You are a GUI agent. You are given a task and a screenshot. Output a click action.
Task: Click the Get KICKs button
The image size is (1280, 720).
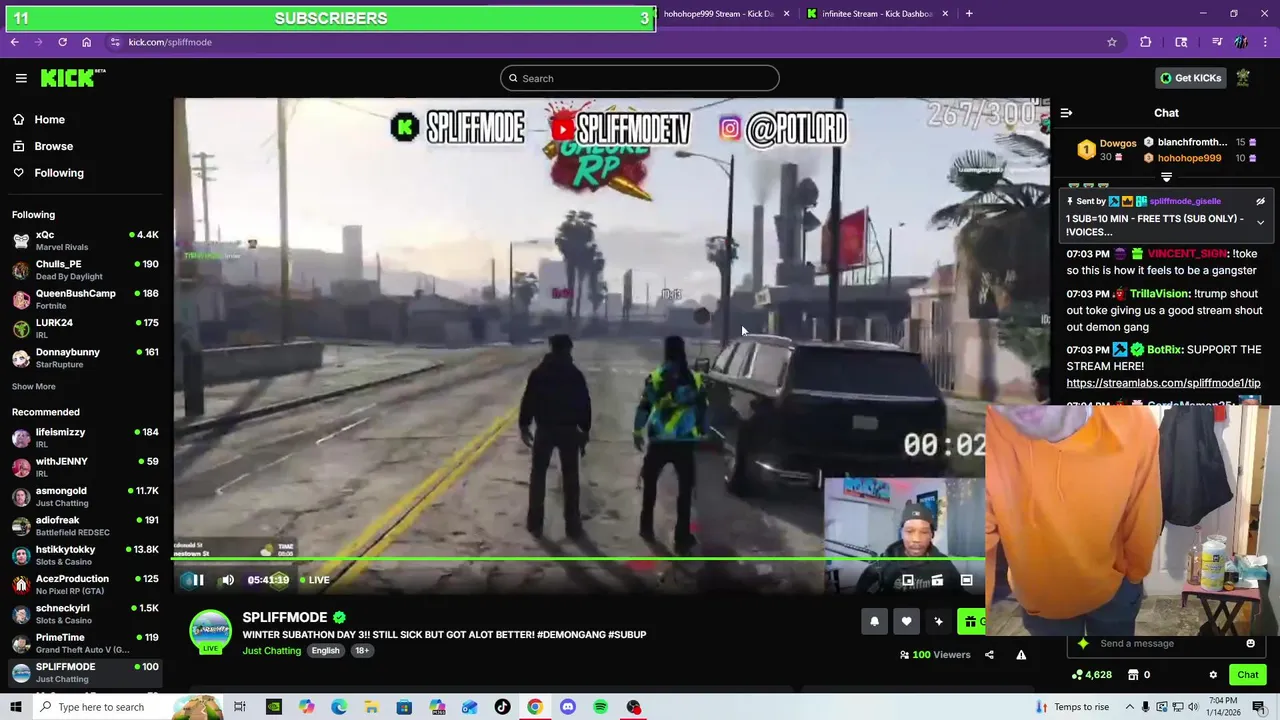pos(1189,78)
